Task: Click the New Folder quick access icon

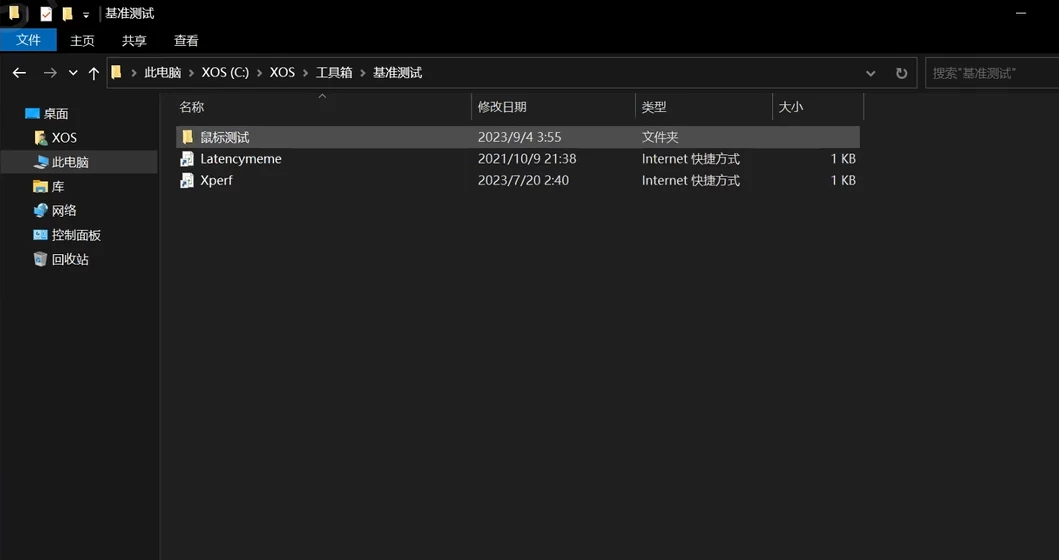Action: (67, 14)
